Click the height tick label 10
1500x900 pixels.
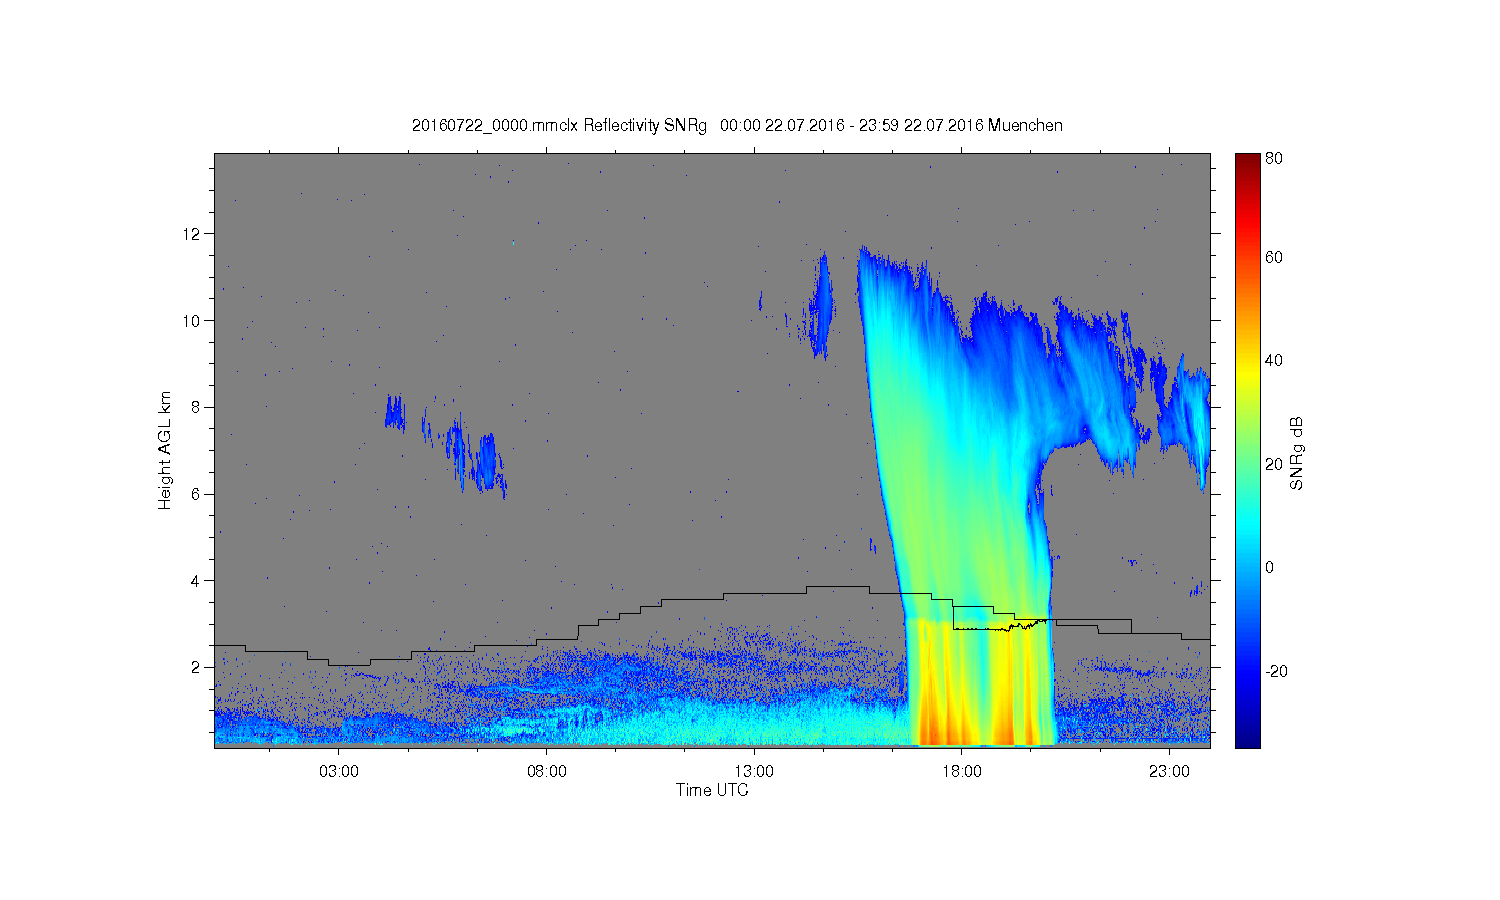tap(192, 320)
